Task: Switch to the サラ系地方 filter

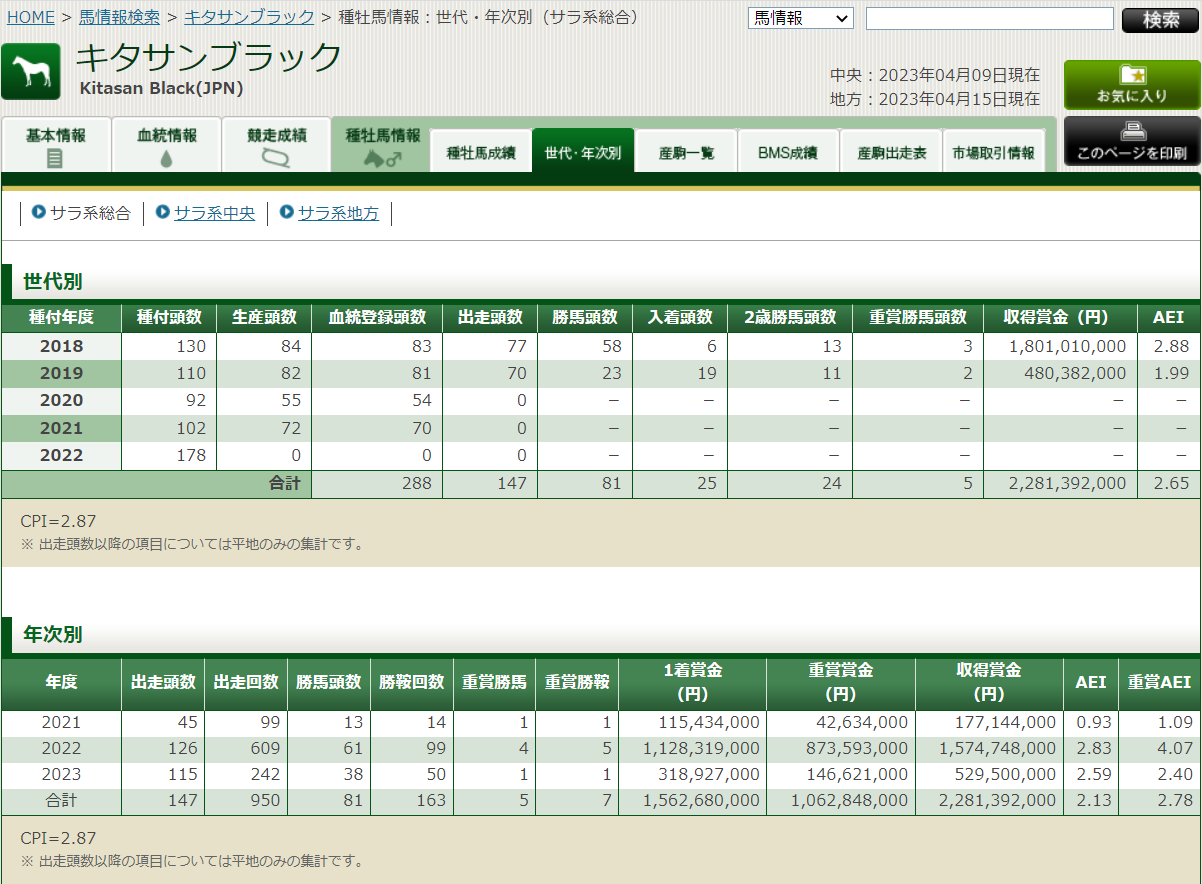Action: tap(338, 213)
